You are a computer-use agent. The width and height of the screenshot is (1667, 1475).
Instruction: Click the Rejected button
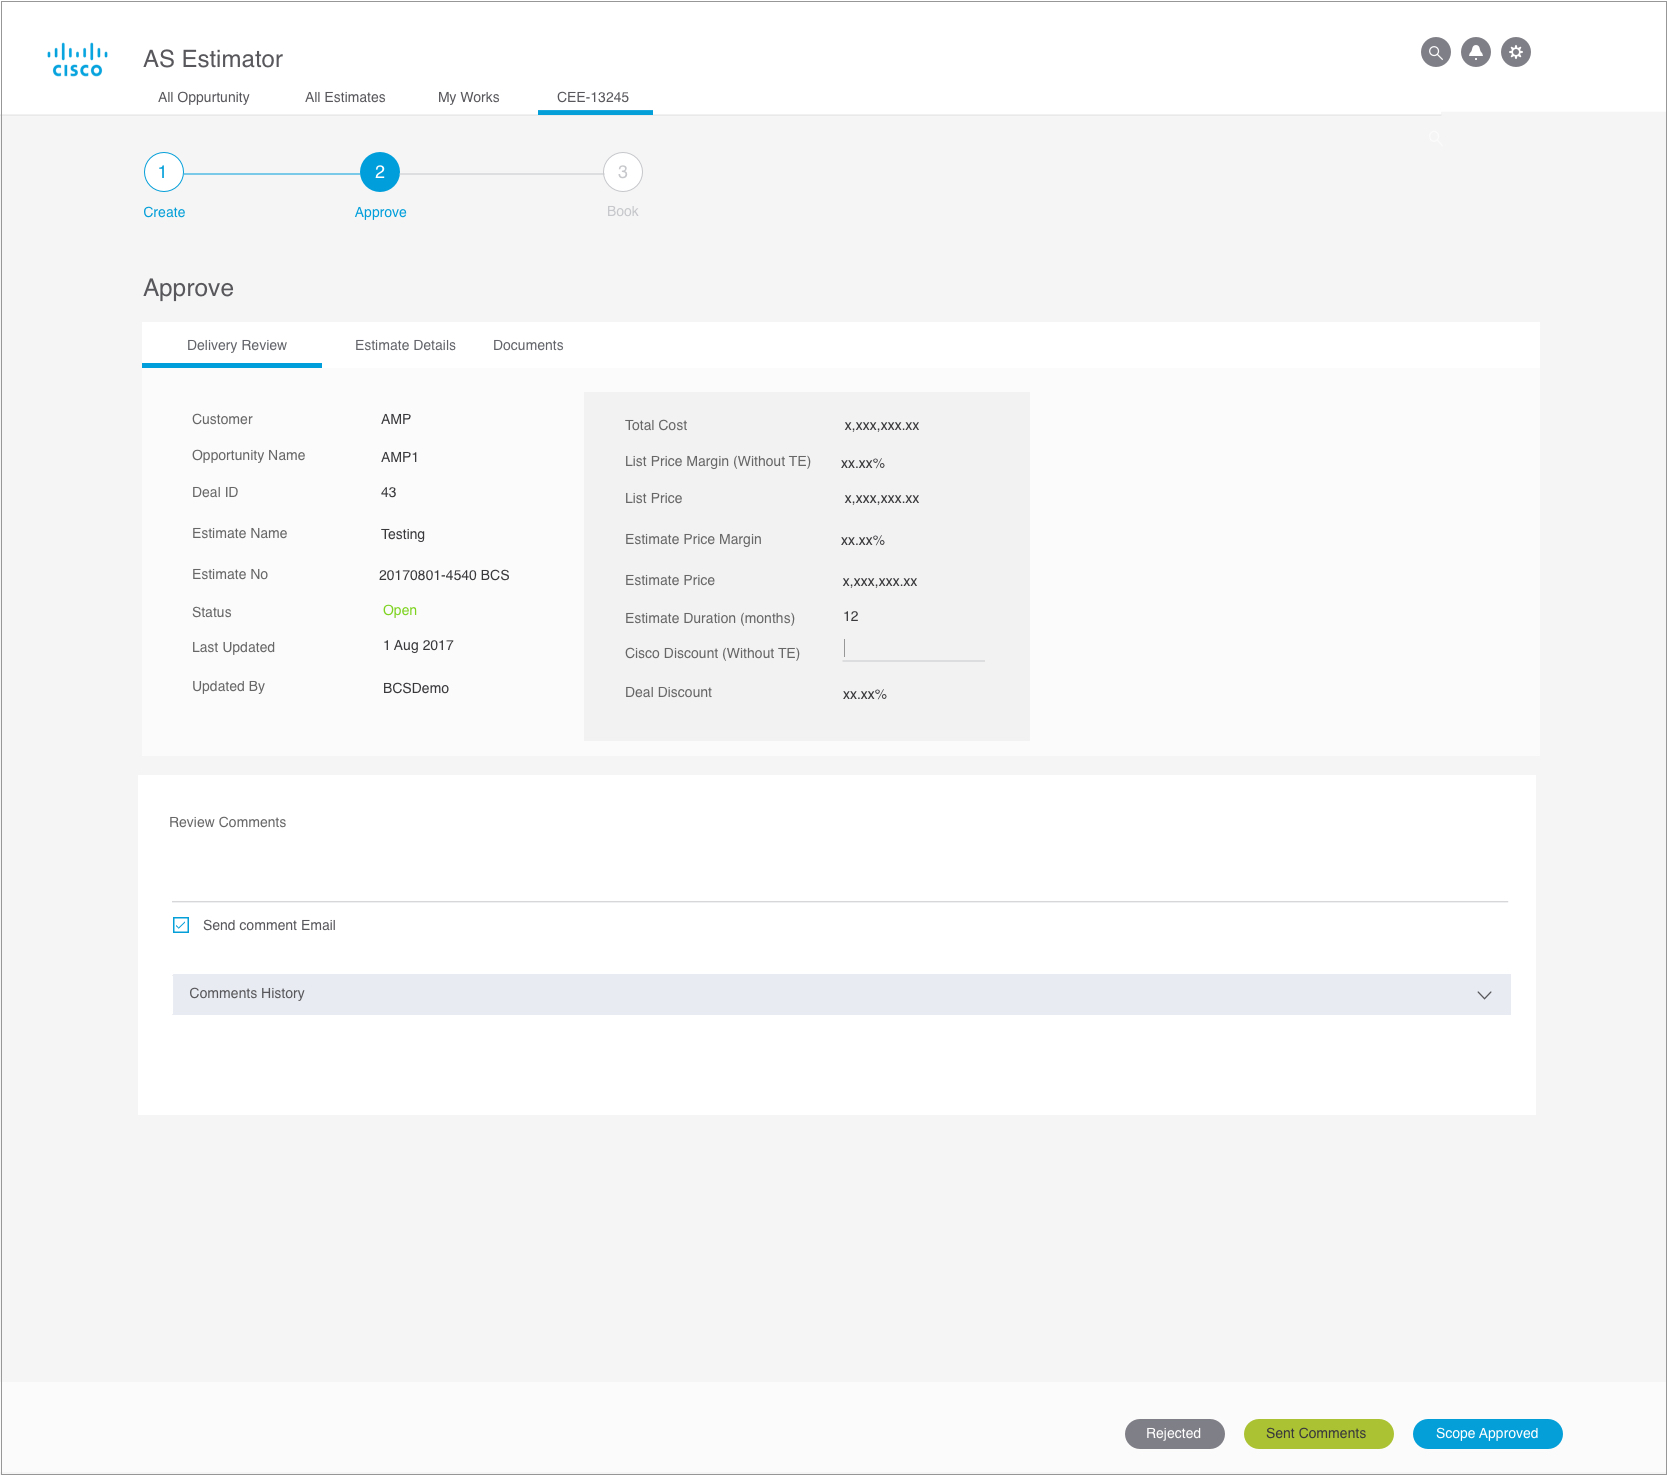click(1174, 1433)
